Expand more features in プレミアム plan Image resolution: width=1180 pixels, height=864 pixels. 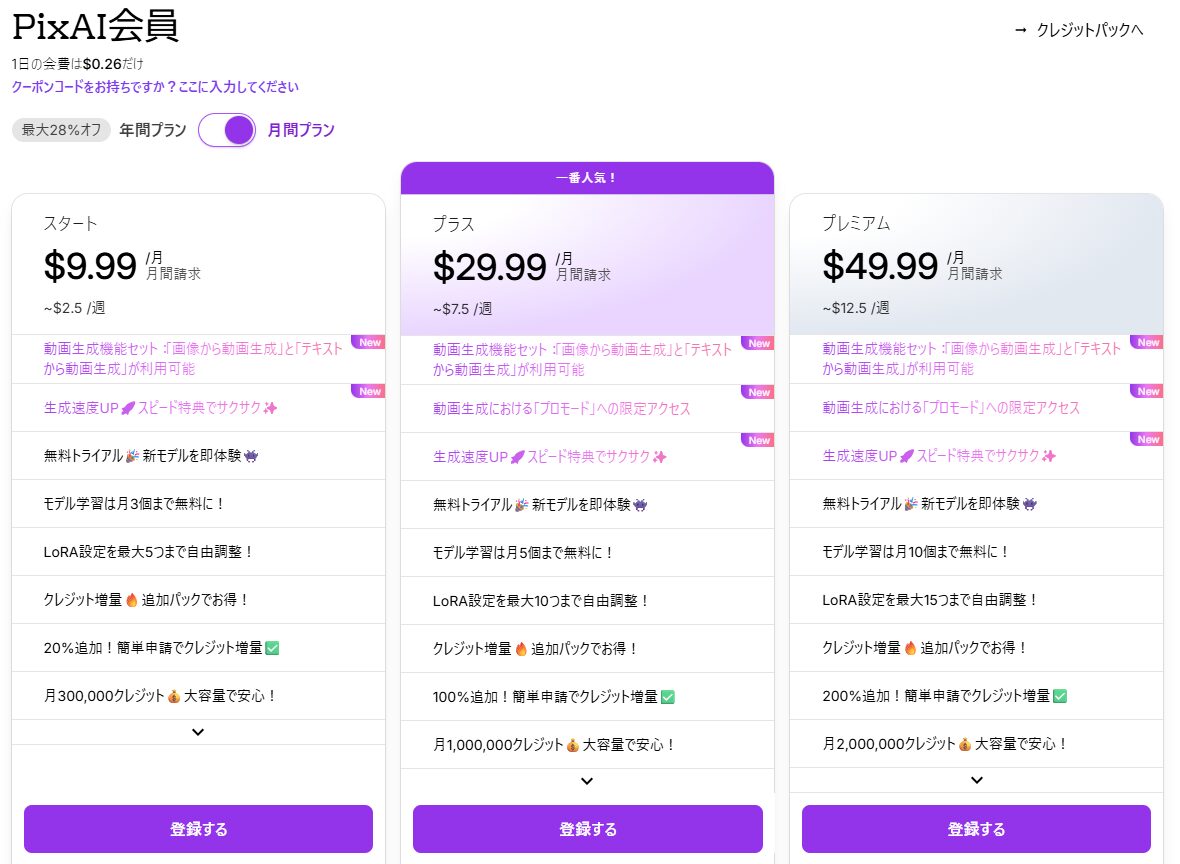[x=977, y=780]
